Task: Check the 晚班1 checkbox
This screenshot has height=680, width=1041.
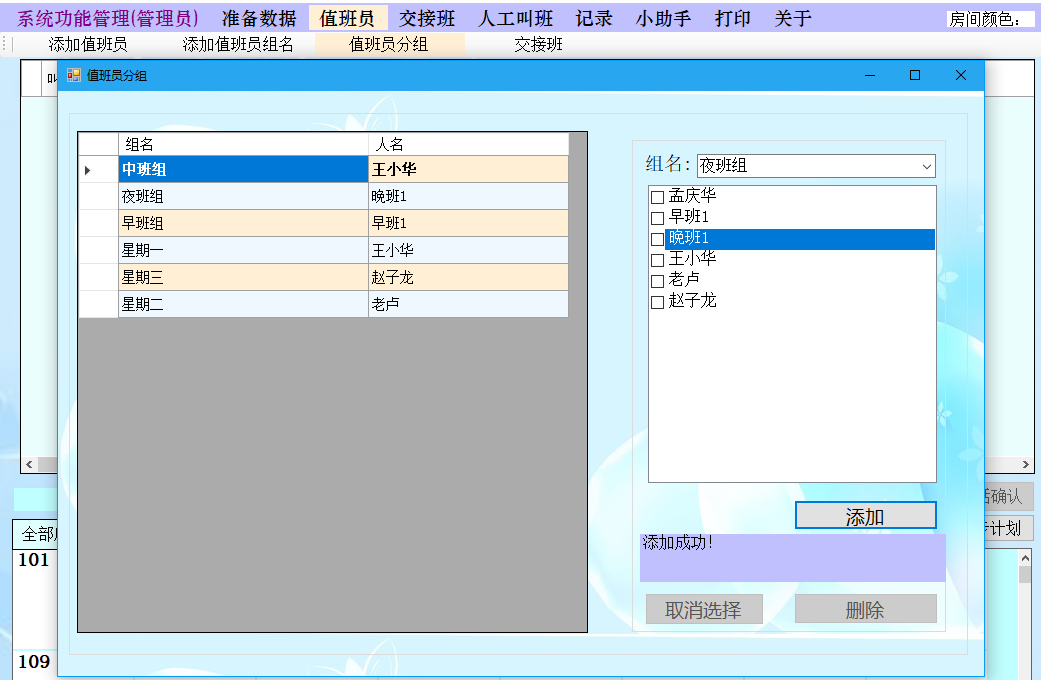Action: coord(657,239)
